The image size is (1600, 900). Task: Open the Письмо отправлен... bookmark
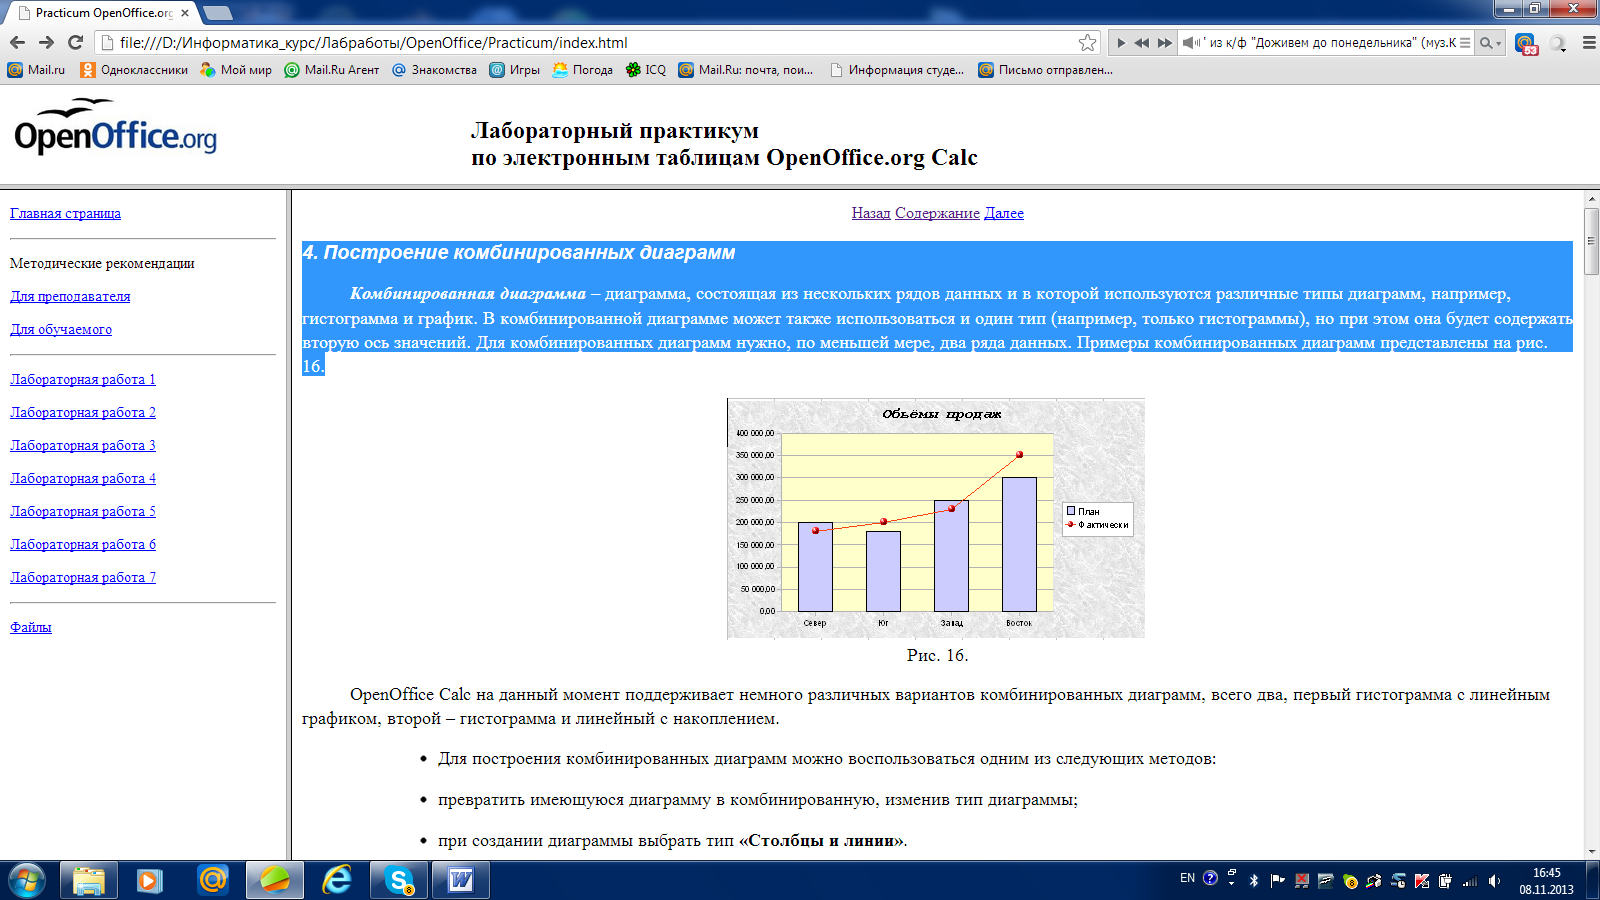[1045, 70]
